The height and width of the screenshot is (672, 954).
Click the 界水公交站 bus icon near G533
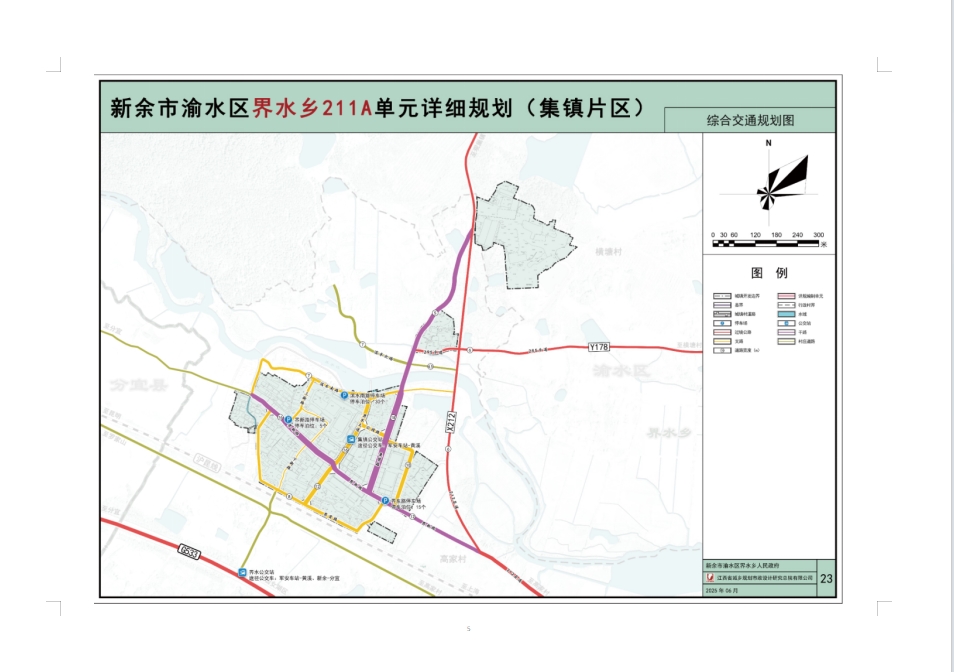(243, 574)
